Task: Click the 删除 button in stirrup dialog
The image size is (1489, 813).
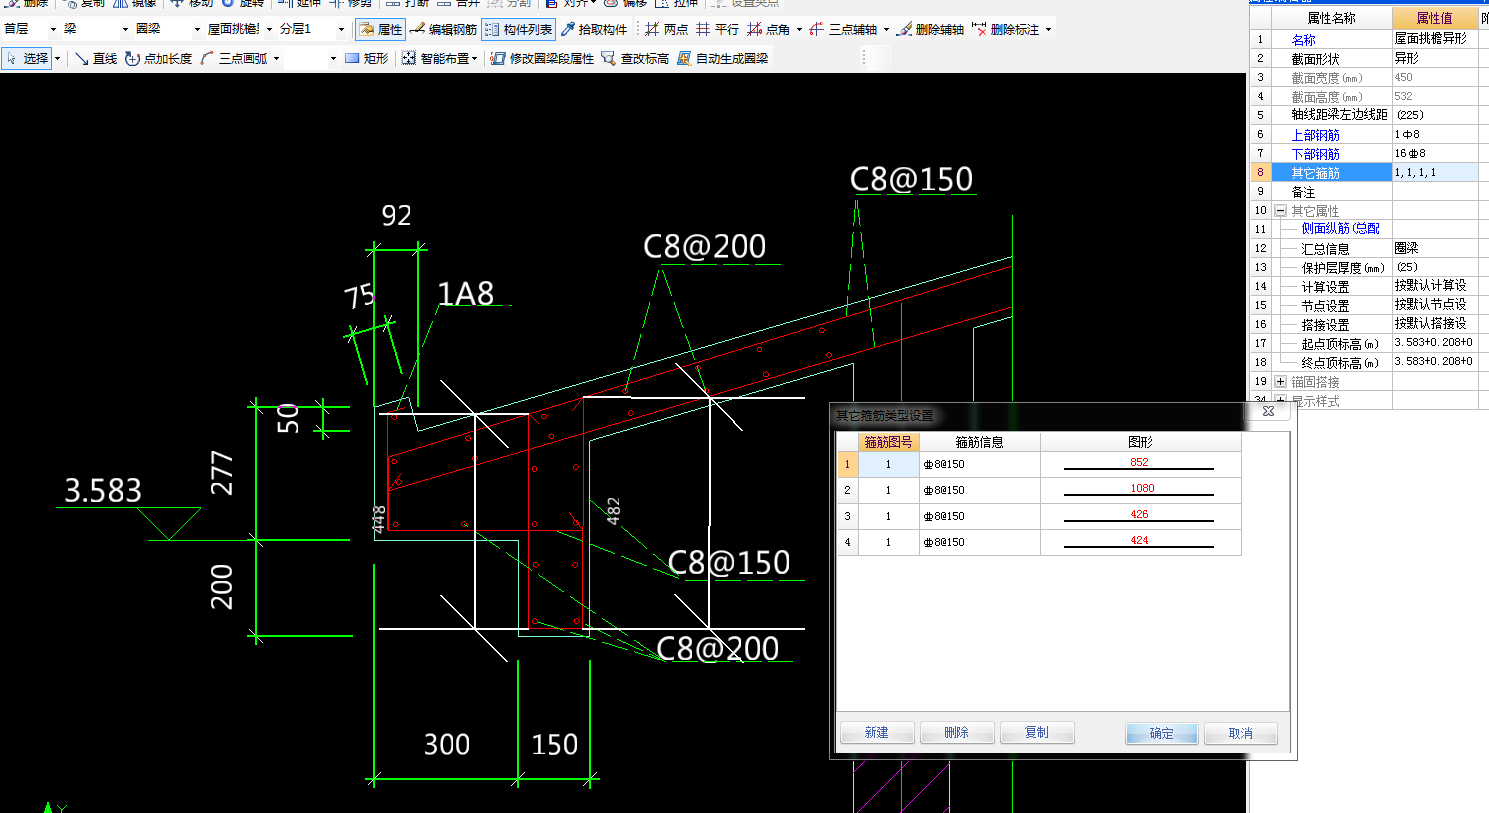Action: (x=957, y=733)
